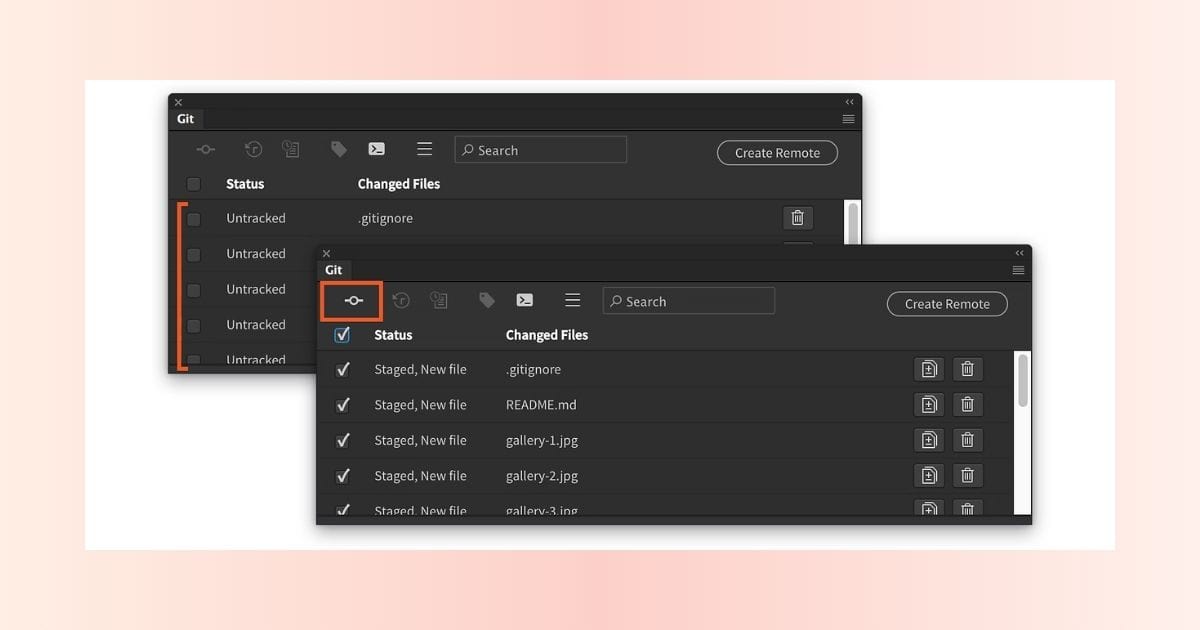Viewport: 1200px width, 630px height.
Task: Click Create Remote in the back Git panel
Action: tap(777, 153)
